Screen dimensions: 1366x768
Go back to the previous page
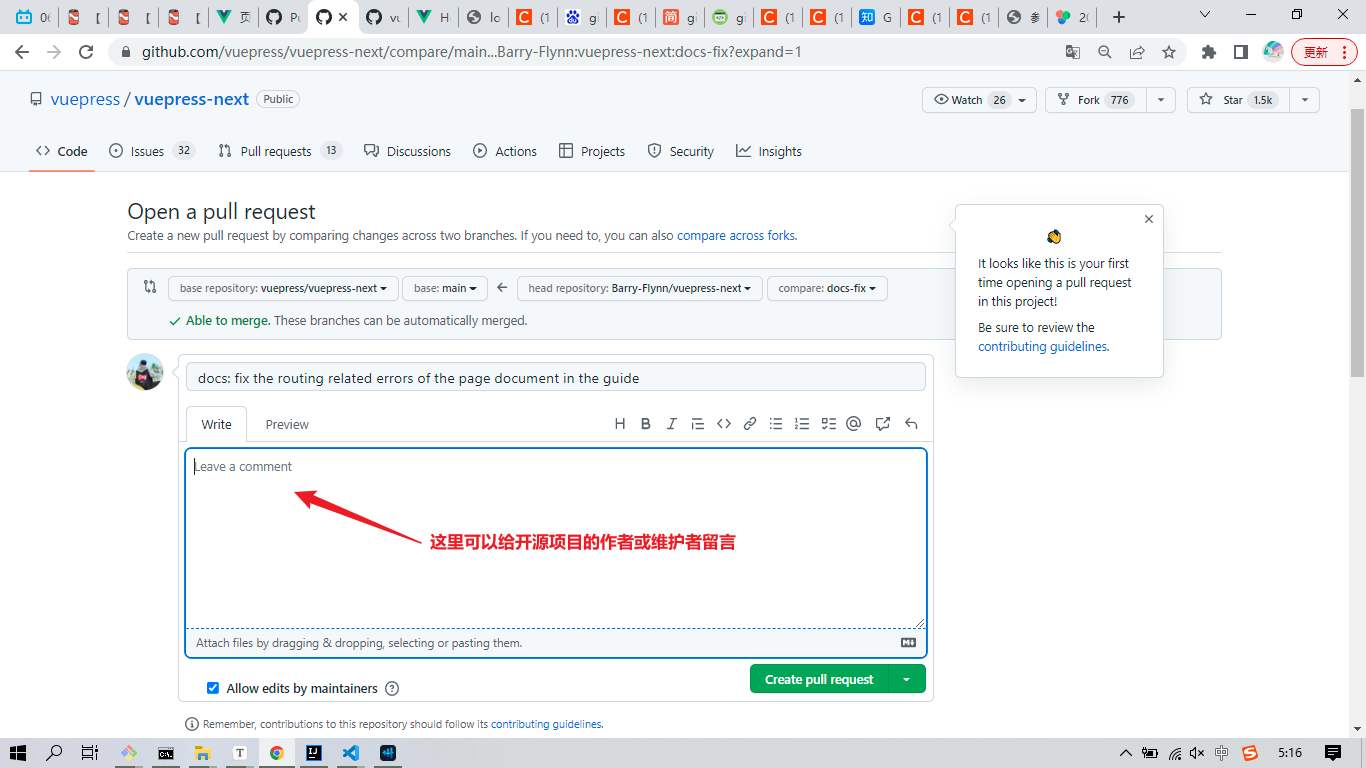pyautogui.click(x=22, y=52)
